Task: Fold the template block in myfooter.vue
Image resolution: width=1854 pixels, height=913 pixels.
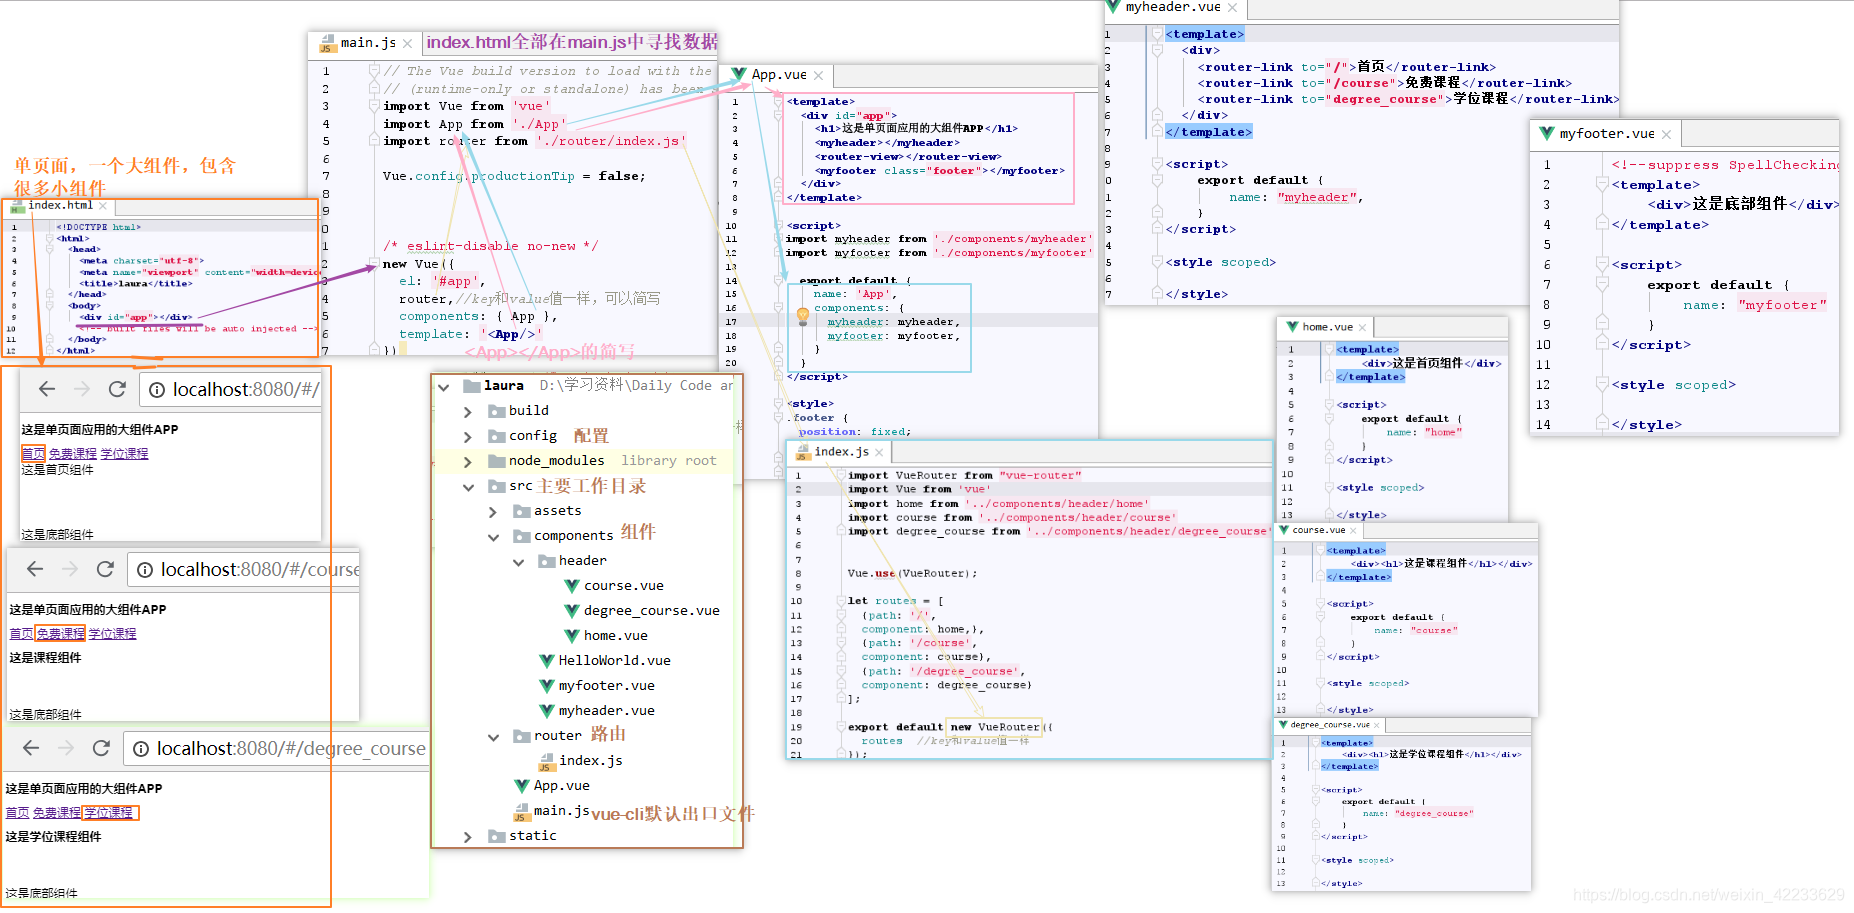Action: coord(1601,185)
